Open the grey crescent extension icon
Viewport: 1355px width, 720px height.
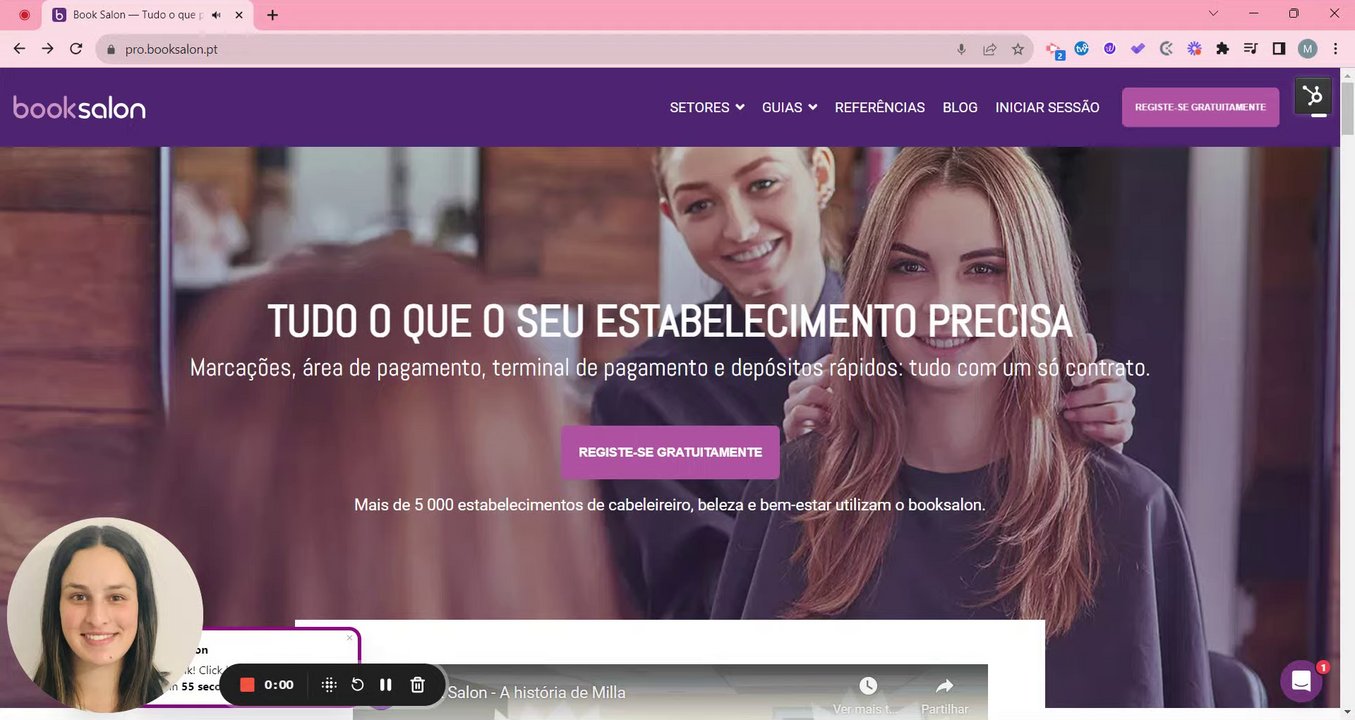[1166, 48]
